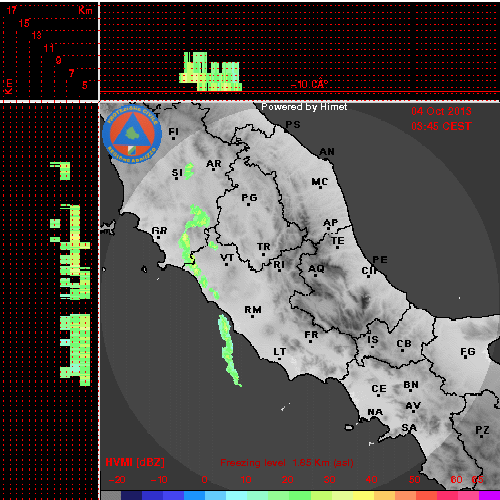Click the TR city label
This screenshot has width=500, height=500.
264,247
